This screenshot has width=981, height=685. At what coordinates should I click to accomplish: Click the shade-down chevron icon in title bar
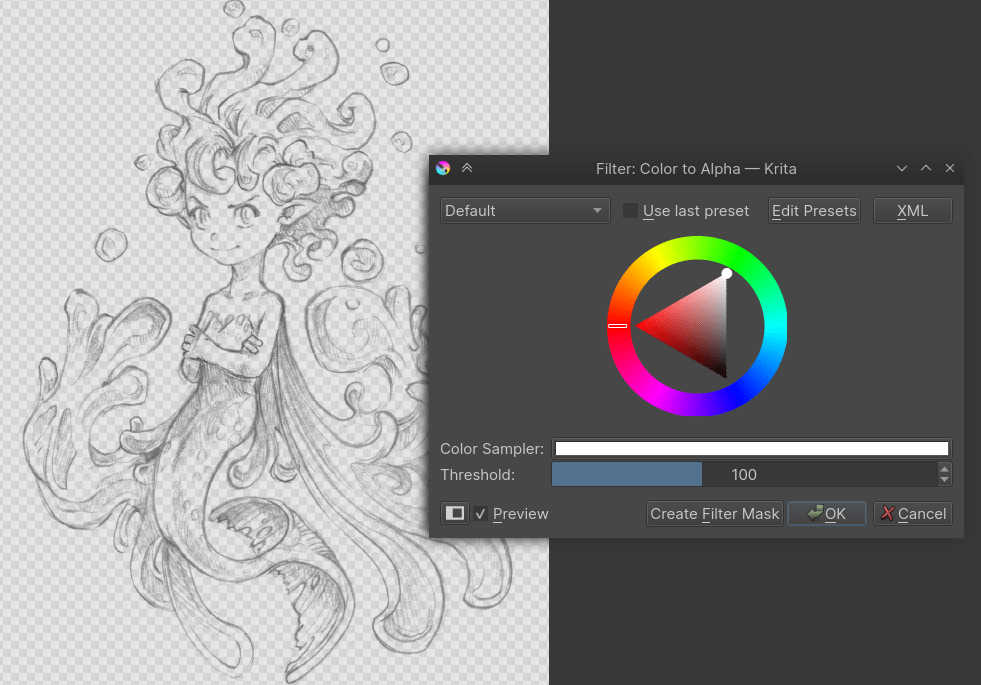(x=901, y=168)
